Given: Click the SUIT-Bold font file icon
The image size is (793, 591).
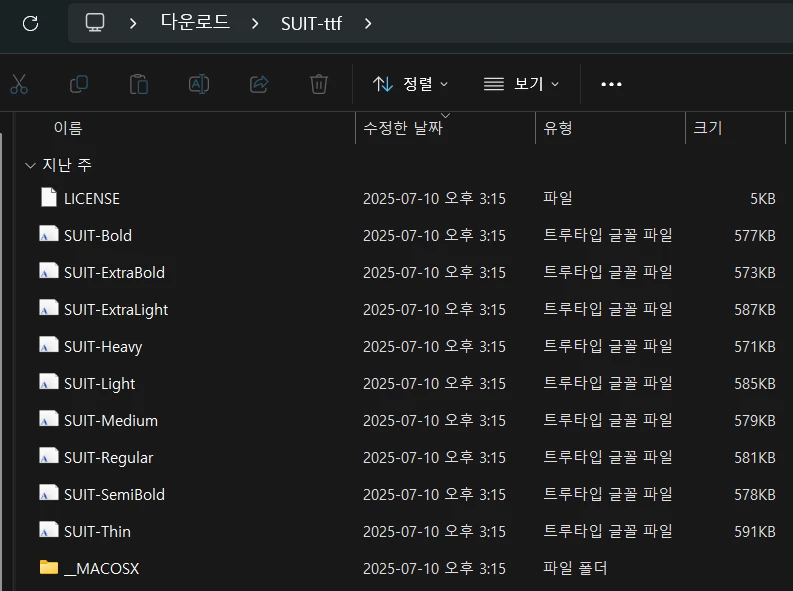Looking at the screenshot, I should click(x=49, y=234).
